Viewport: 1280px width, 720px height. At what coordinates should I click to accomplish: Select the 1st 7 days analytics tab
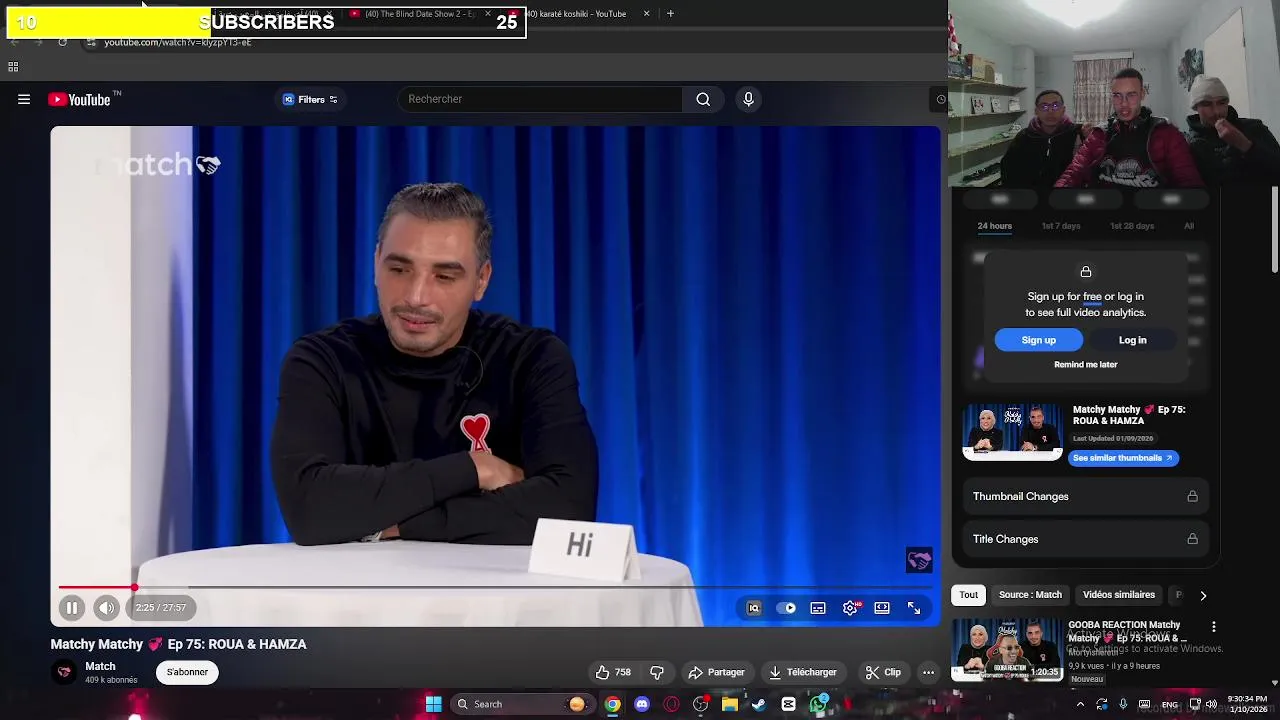(x=1061, y=226)
